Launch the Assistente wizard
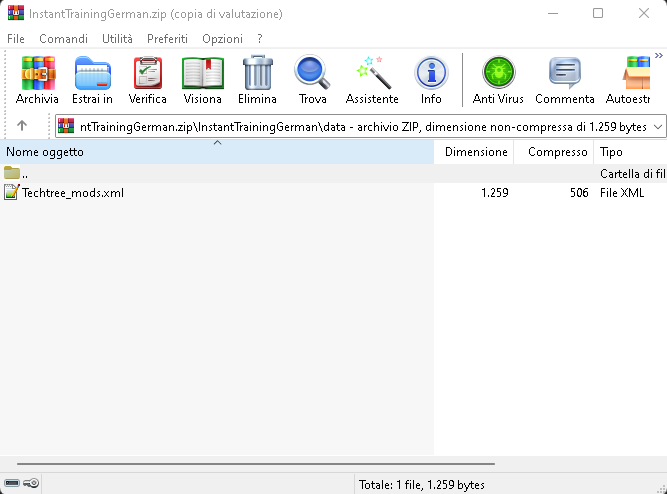The width and height of the screenshot is (667, 494). 372,80
